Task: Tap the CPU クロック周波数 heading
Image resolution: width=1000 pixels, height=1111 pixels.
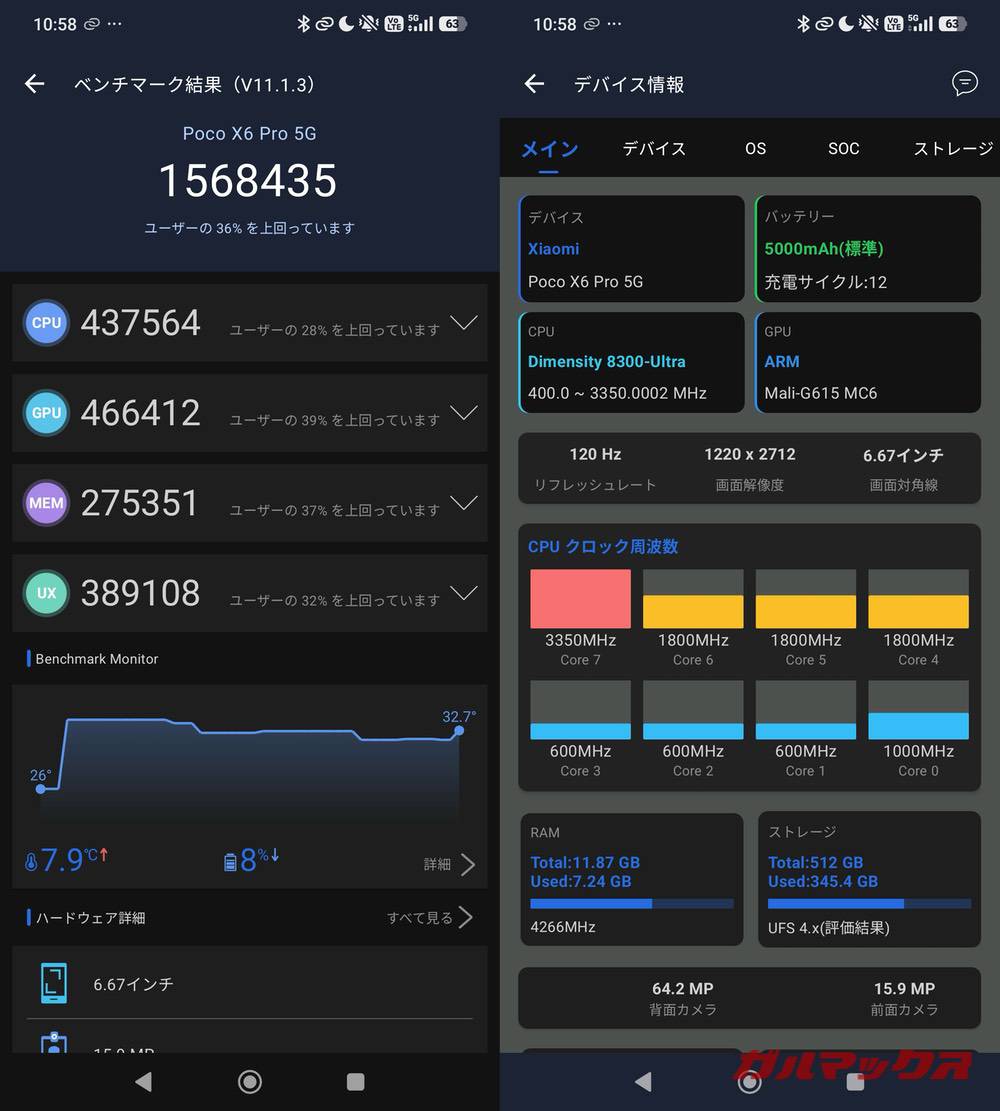Action: pos(603,546)
